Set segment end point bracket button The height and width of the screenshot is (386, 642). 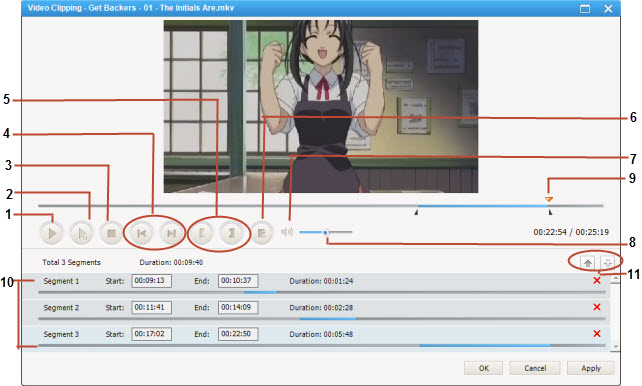[x=232, y=234]
